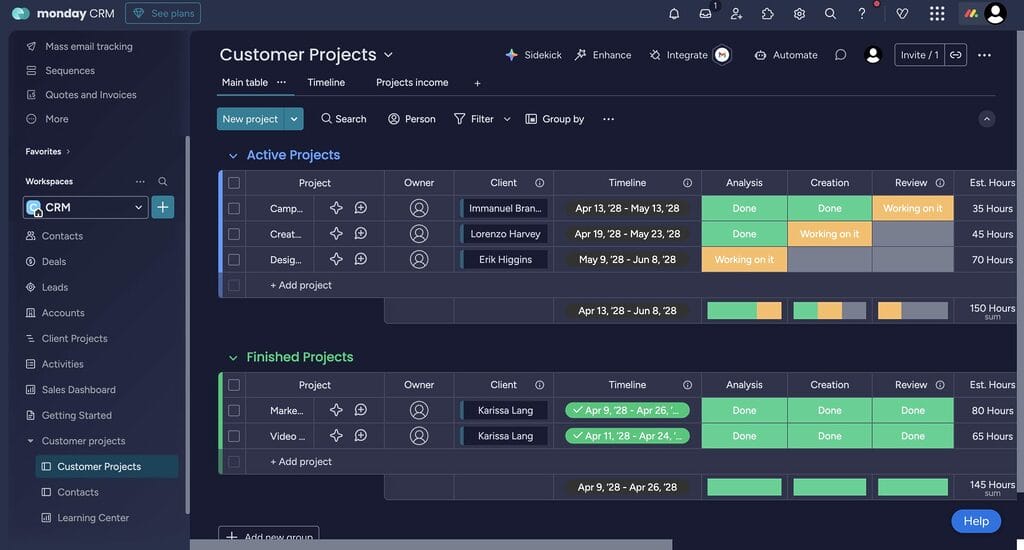The height and width of the screenshot is (550, 1024).
Task: Check the Lorenzo Harvey project row checkbox
Action: (234, 234)
